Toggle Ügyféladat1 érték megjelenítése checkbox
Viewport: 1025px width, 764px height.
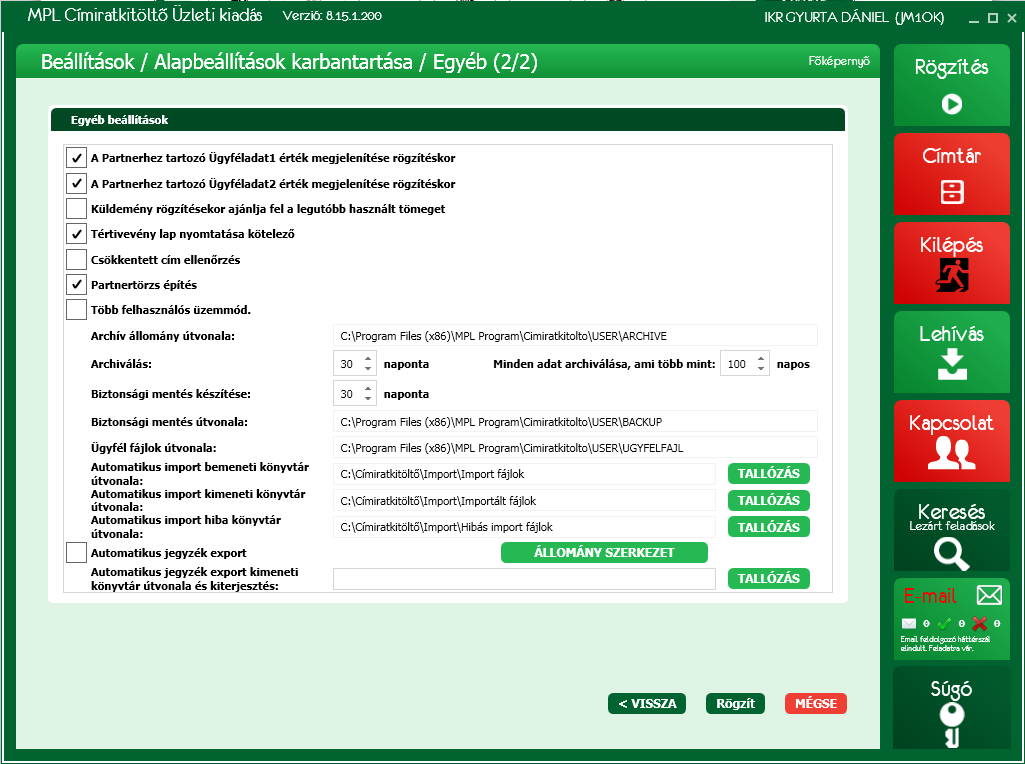tap(76, 158)
